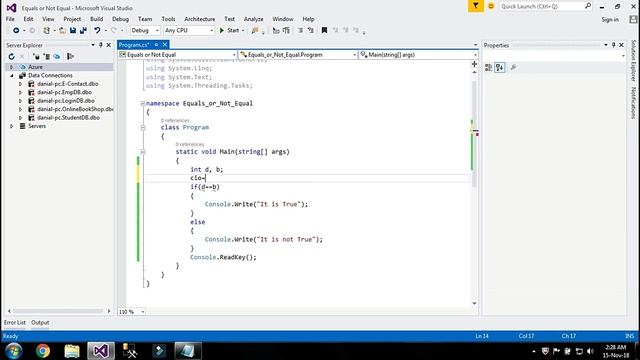The image size is (640, 360).
Task: Click the Open File folder icon
Action: (x=62, y=31)
